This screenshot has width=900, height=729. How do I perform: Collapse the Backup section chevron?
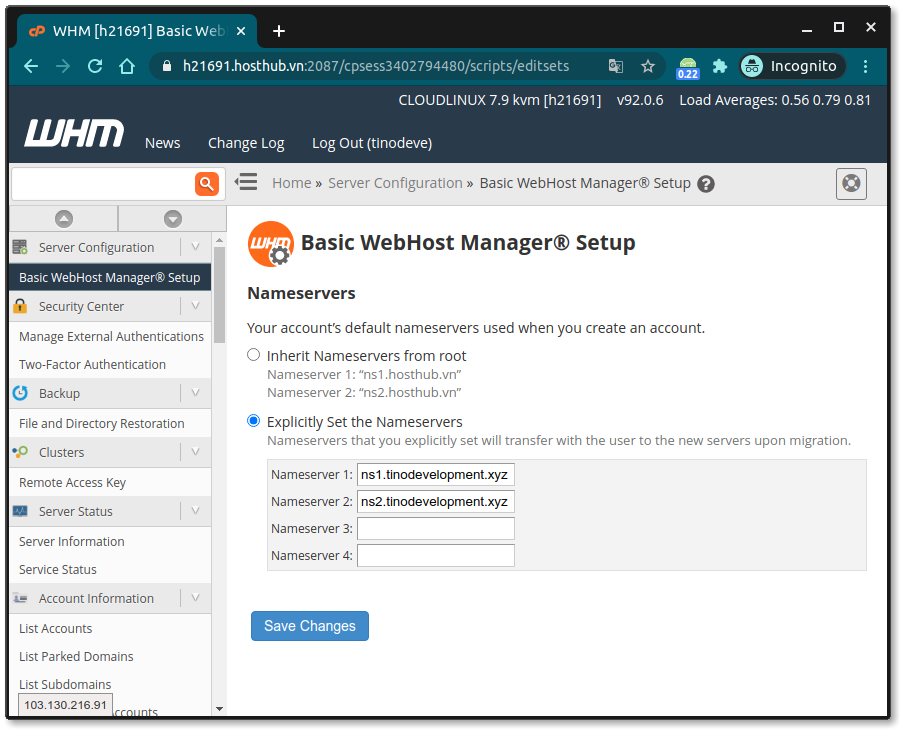(x=195, y=393)
